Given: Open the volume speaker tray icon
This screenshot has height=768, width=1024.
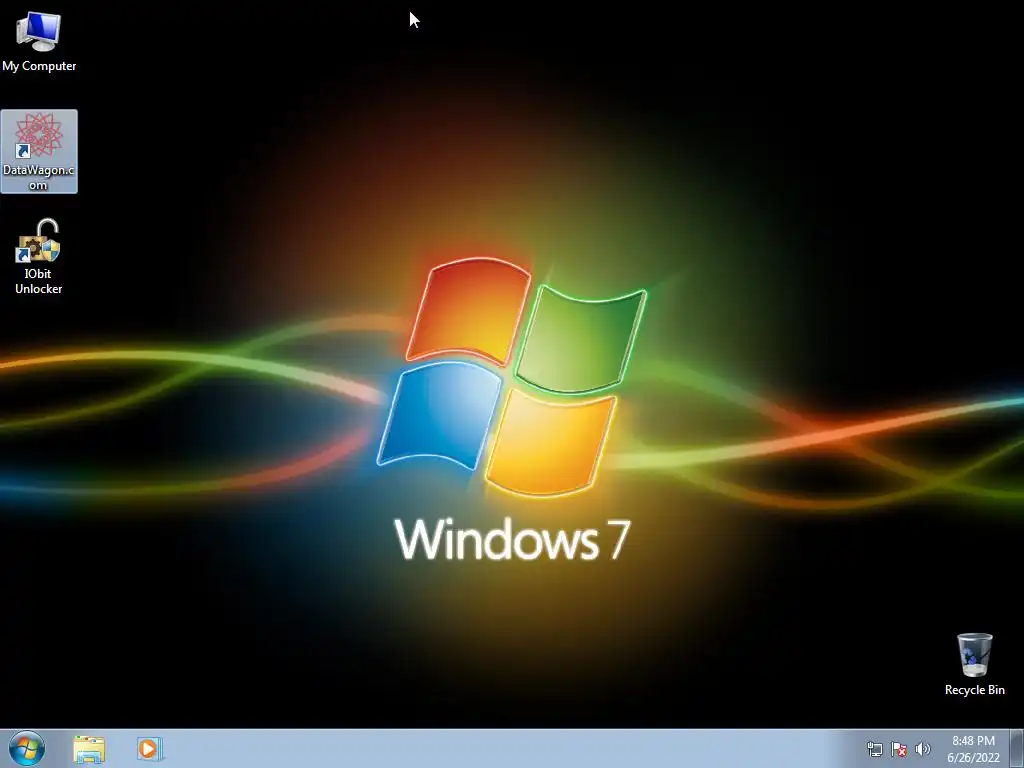Looking at the screenshot, I should [923, 749].
